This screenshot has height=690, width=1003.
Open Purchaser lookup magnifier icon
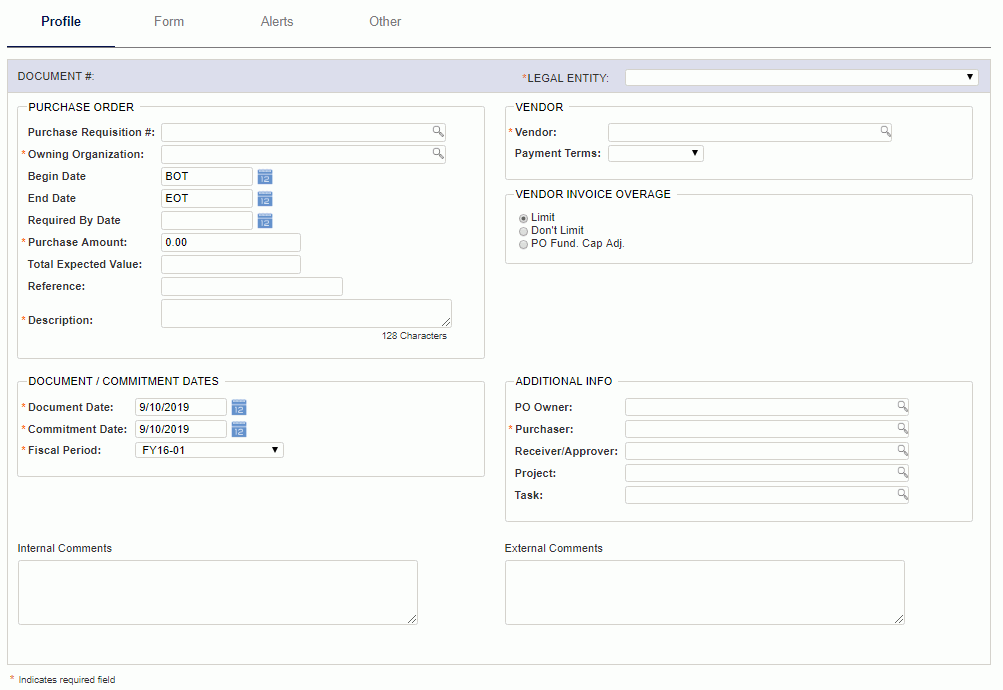903,428
